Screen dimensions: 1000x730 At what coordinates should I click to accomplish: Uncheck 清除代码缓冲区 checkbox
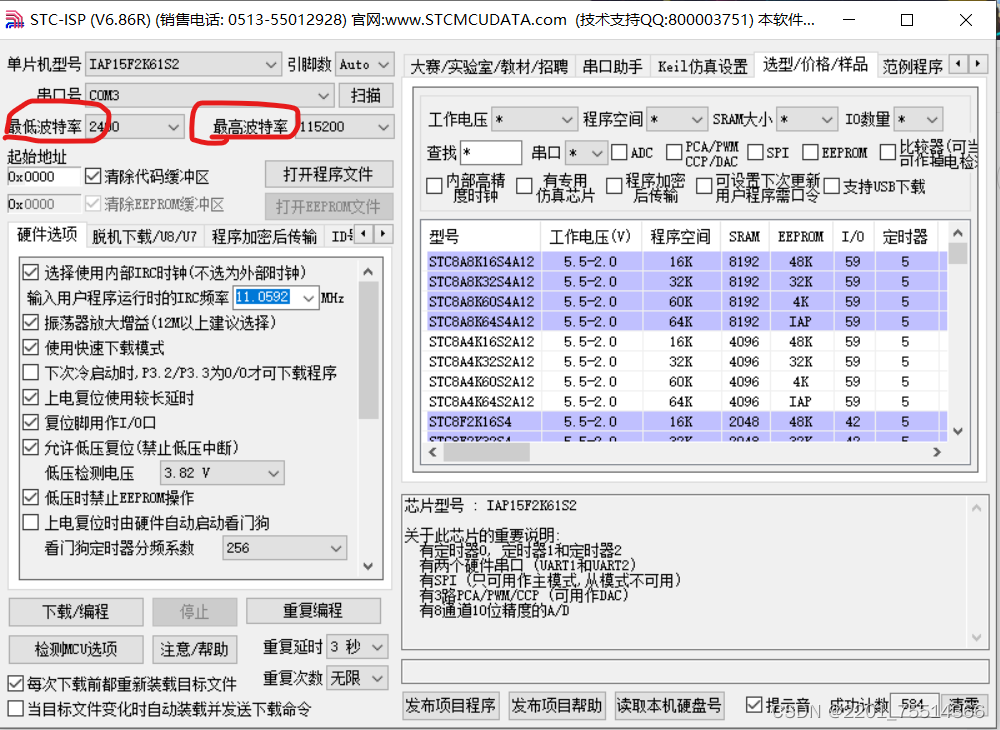point(93,176)
